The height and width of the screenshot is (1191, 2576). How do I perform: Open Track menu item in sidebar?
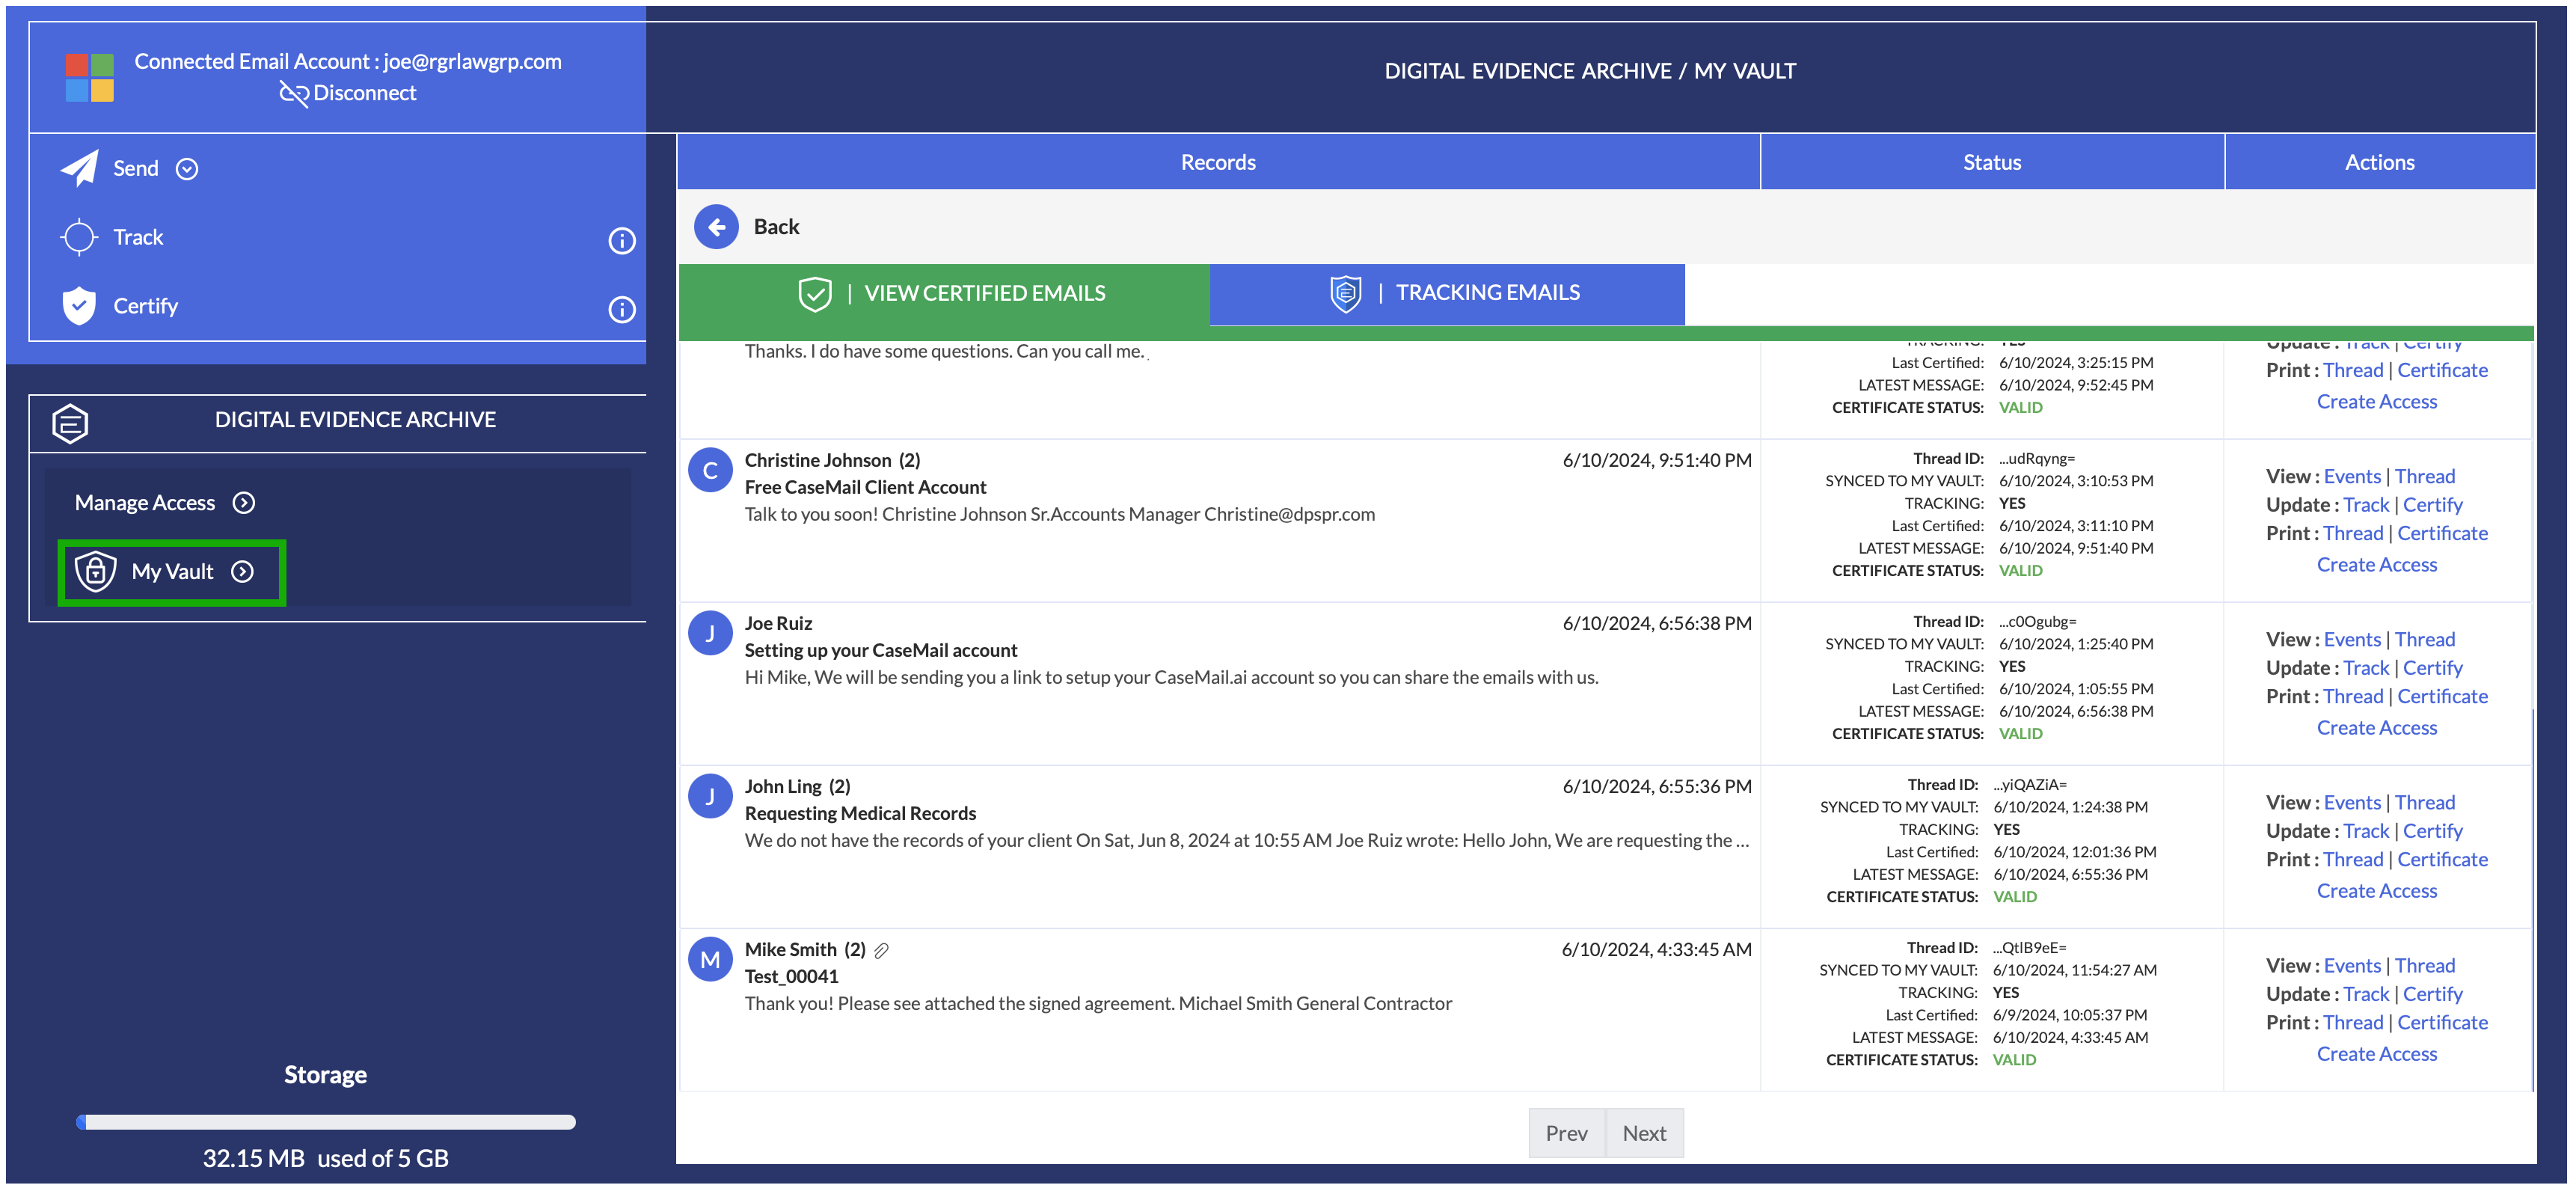pos(138,237)
